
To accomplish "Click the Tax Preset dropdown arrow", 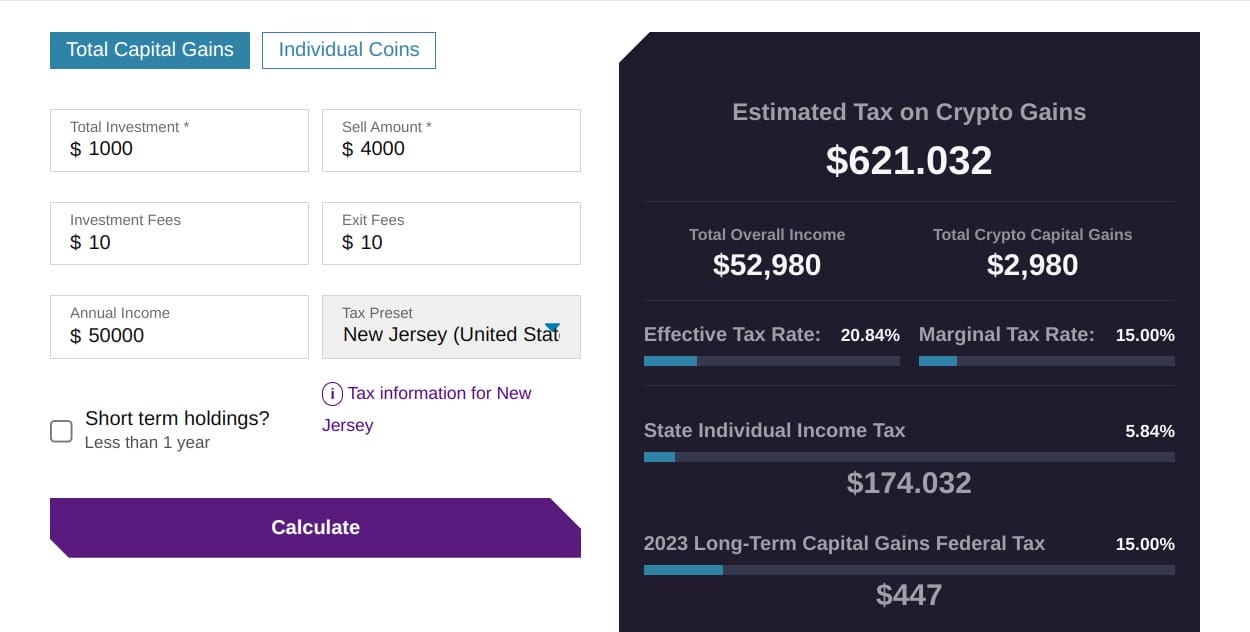I will [x=552, y=330].
